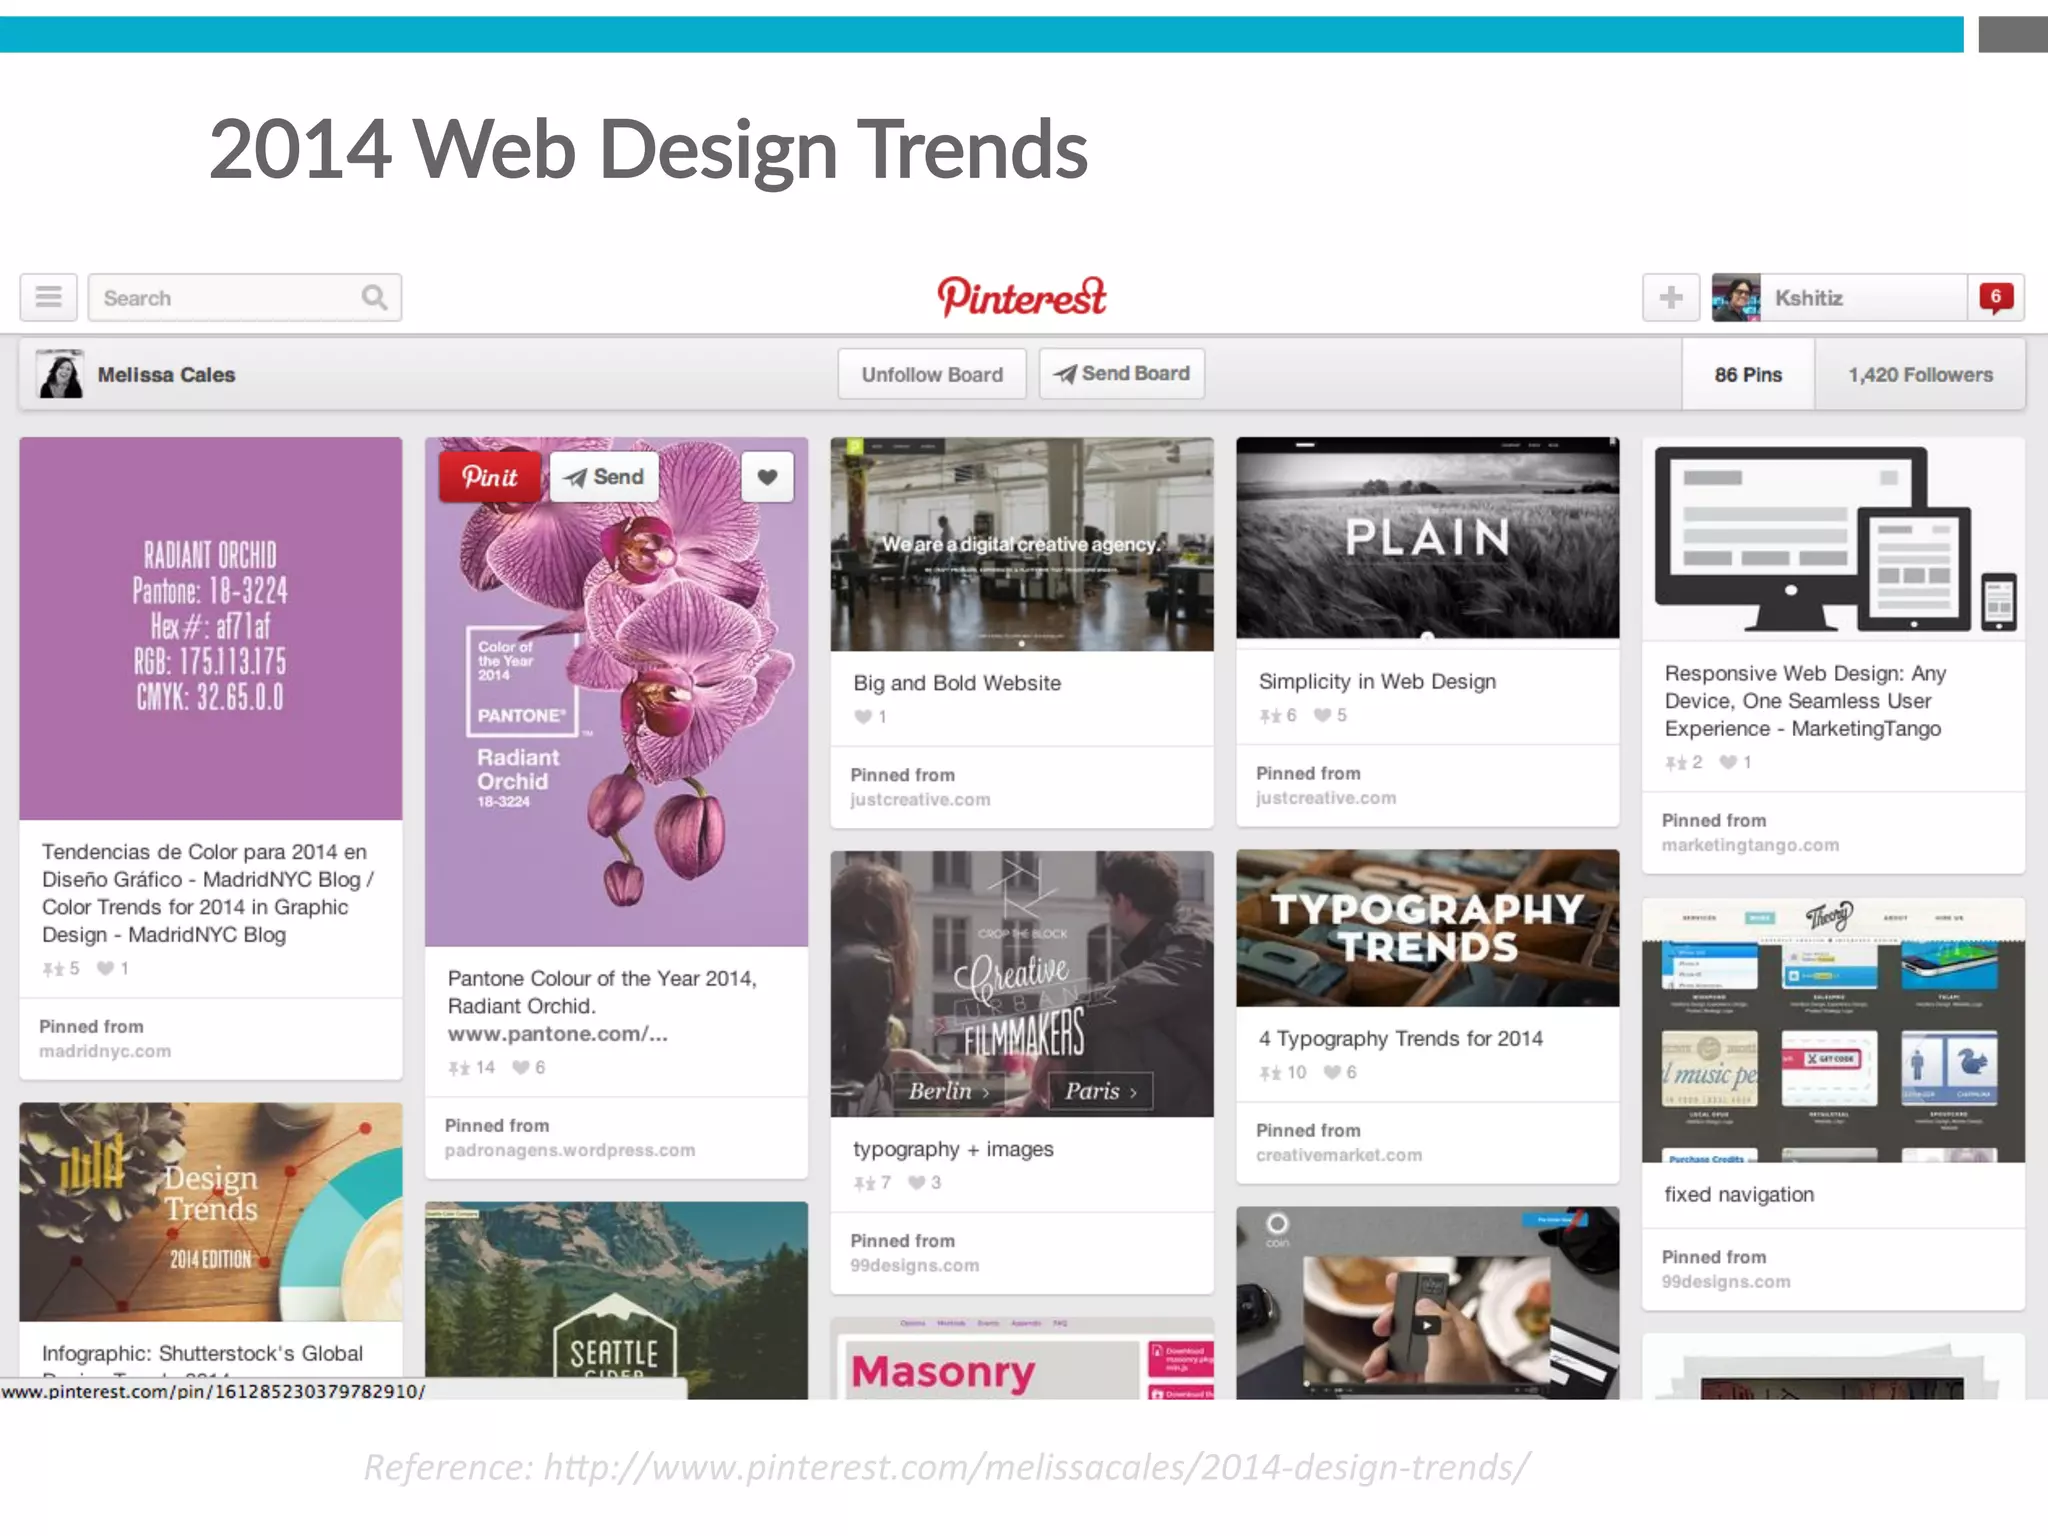
Task: Click justcreative.com under Big and Bold Website
Action: pyautogui.click(x=920, y=799)
